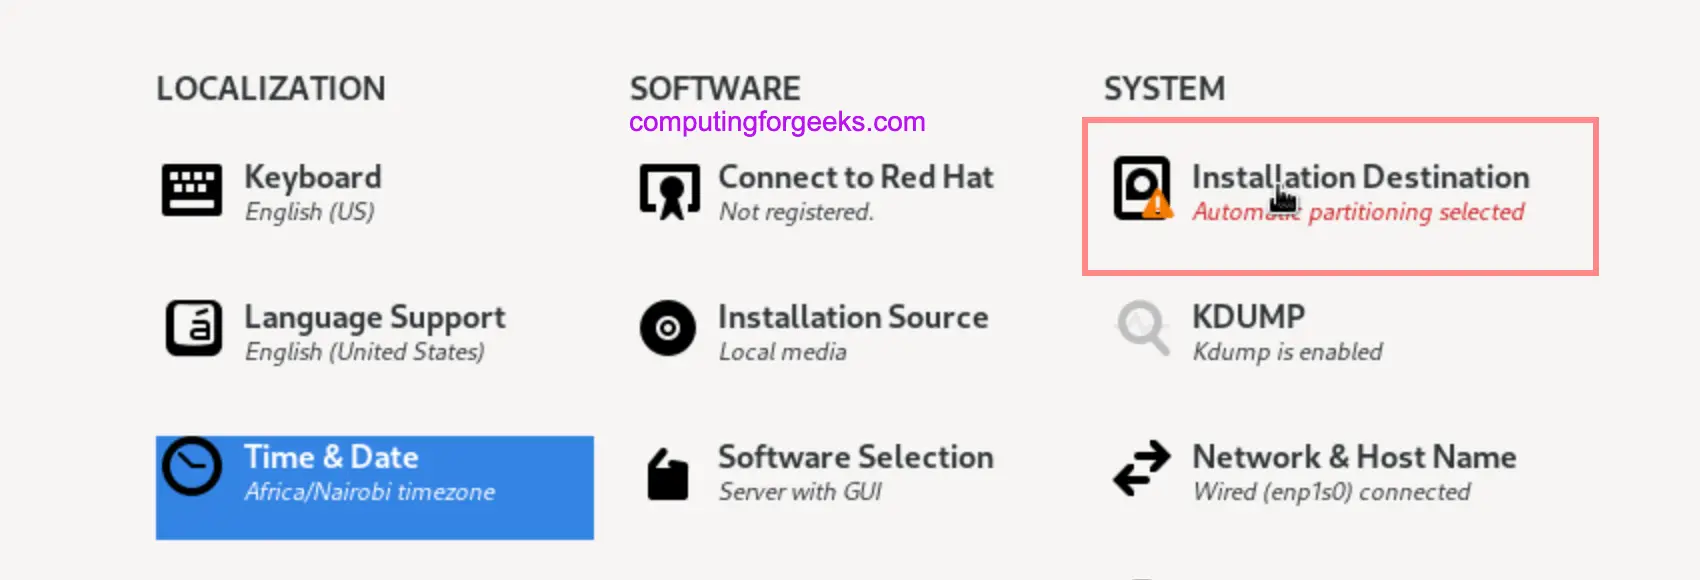Click the KDUMP magnifier icon
Image resolution: width=1700 pixels, height=580 pixels.
coord(1142,327)
